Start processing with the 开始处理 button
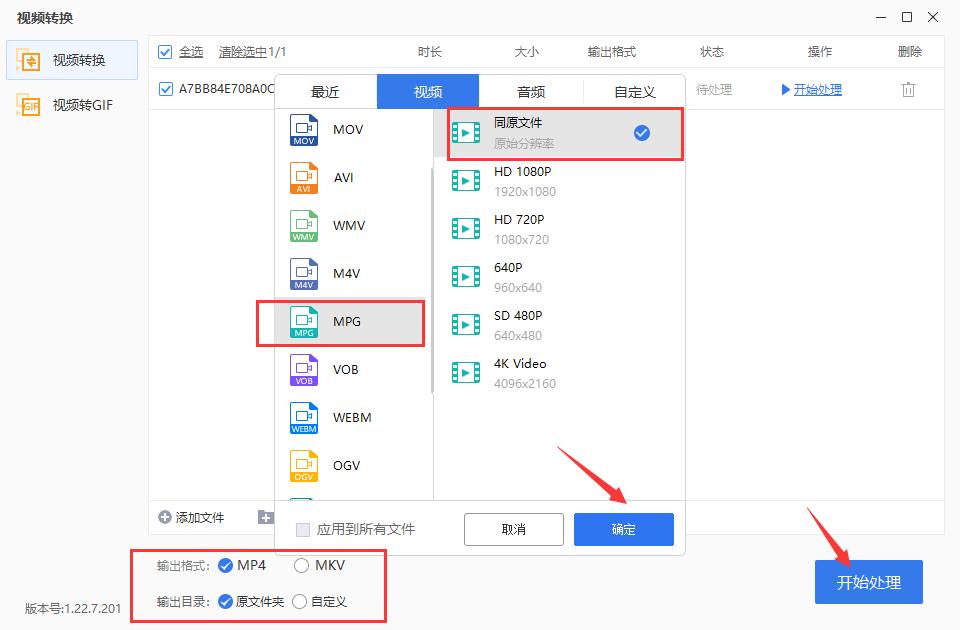 tap(869, 581)
